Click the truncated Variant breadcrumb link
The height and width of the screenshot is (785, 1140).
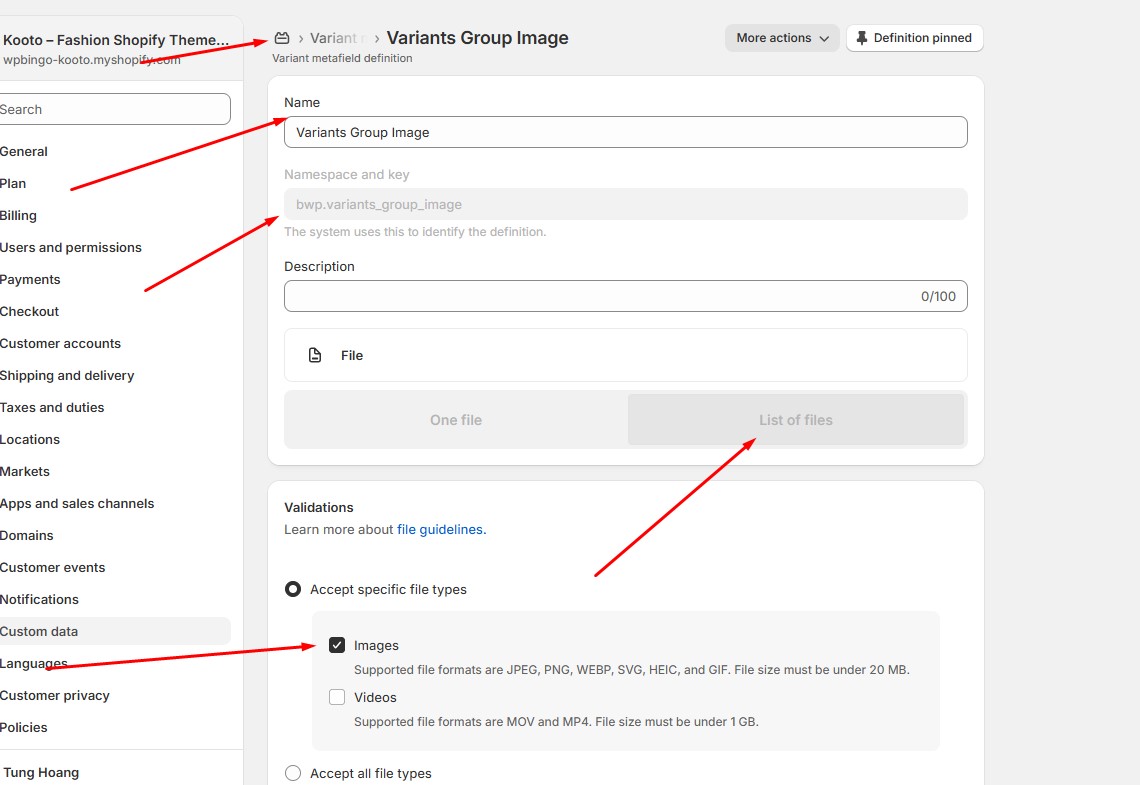click(x=334, y=38)
